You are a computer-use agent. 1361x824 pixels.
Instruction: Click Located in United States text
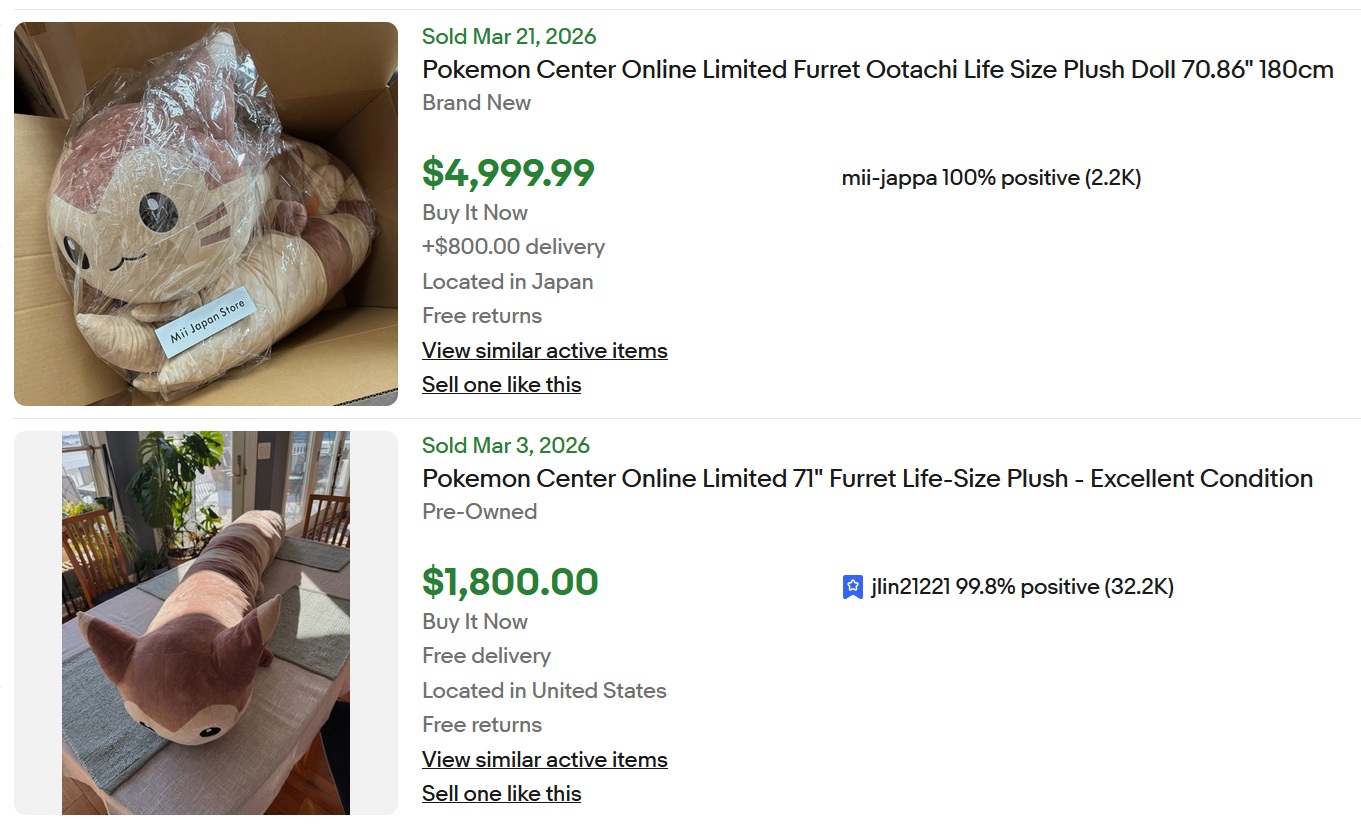point(544,691)
